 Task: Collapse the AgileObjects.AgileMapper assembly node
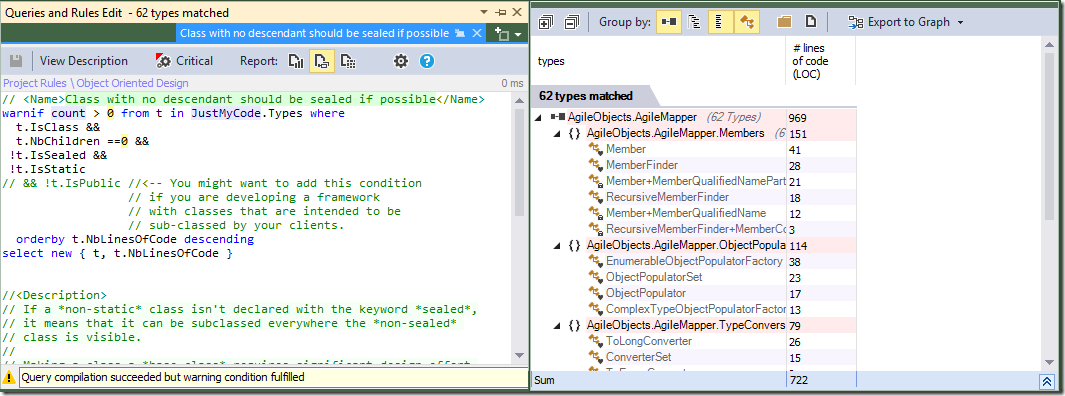tap(539, 117)
